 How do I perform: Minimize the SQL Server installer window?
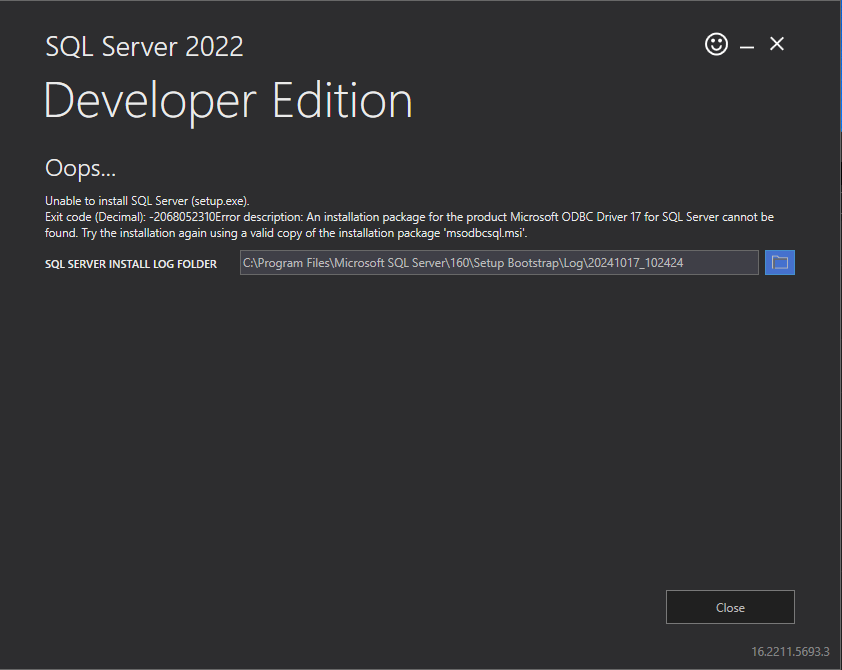(x=747, y=47)
